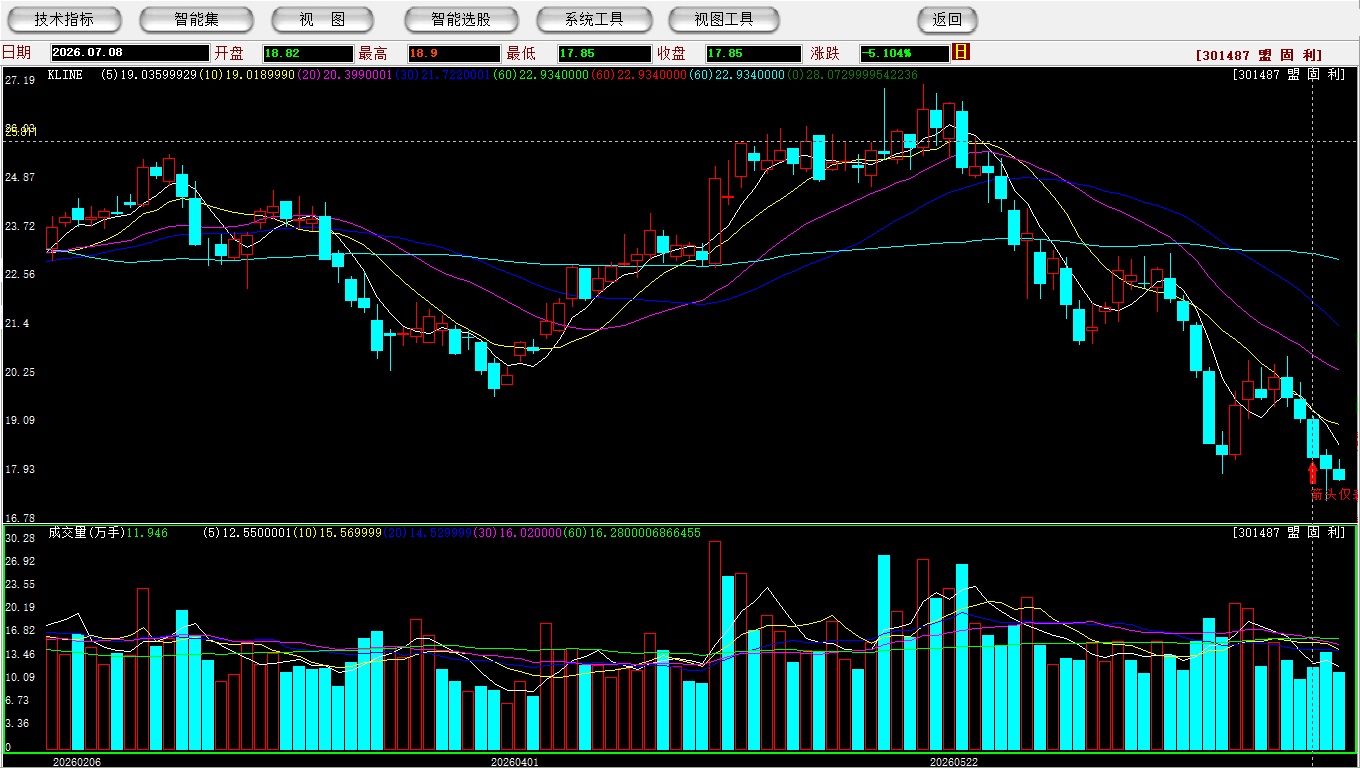The width and height of the screenshot is (1360, 768).
Task: Select the 最高 value field 18.9
Action: pos(453,53)
